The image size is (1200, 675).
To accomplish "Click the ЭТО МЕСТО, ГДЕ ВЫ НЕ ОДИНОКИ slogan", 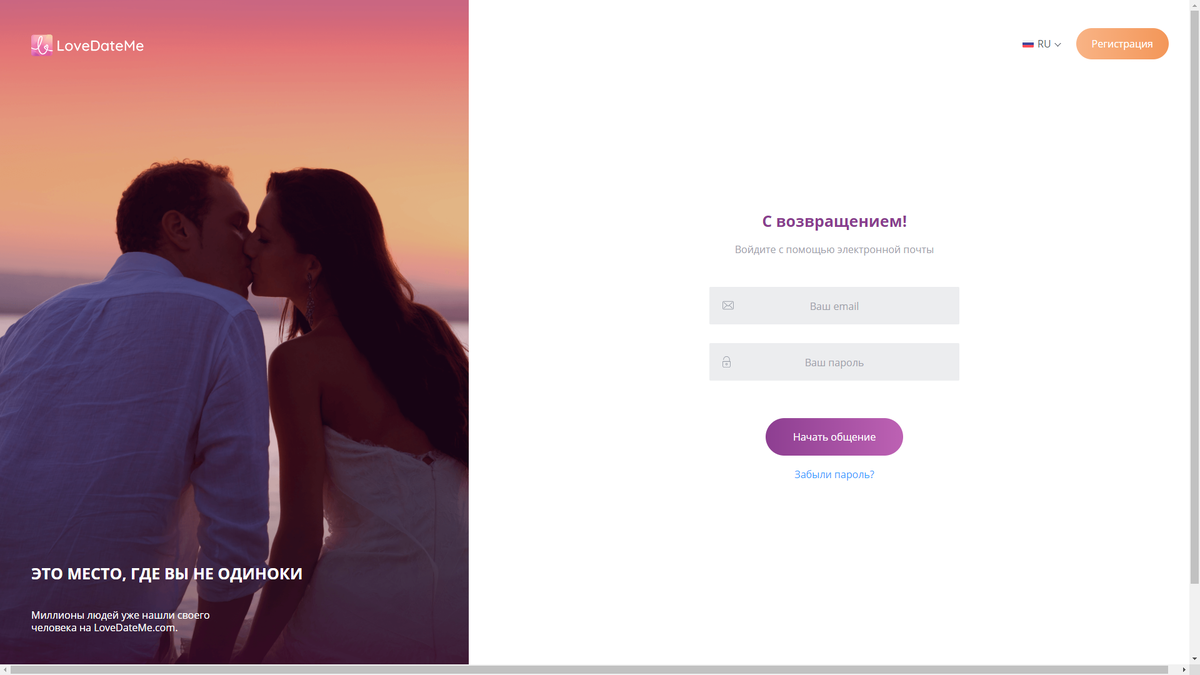I will [167, 574].
